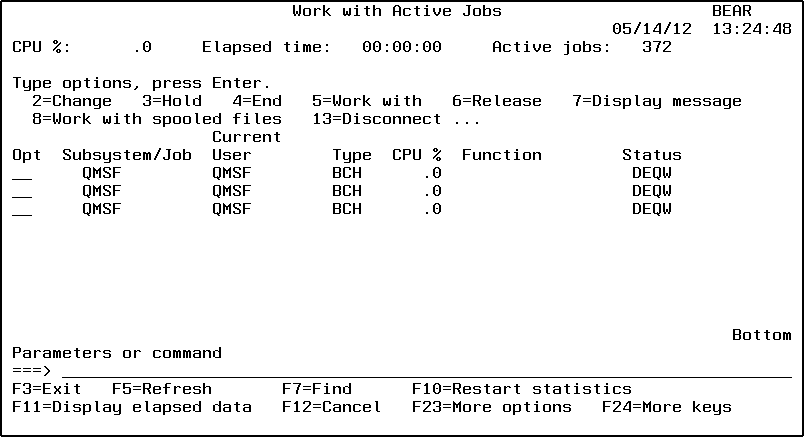Screen dimensions: 804x437
Task: Click F10=Restart statistics
Action: (521, 389)
